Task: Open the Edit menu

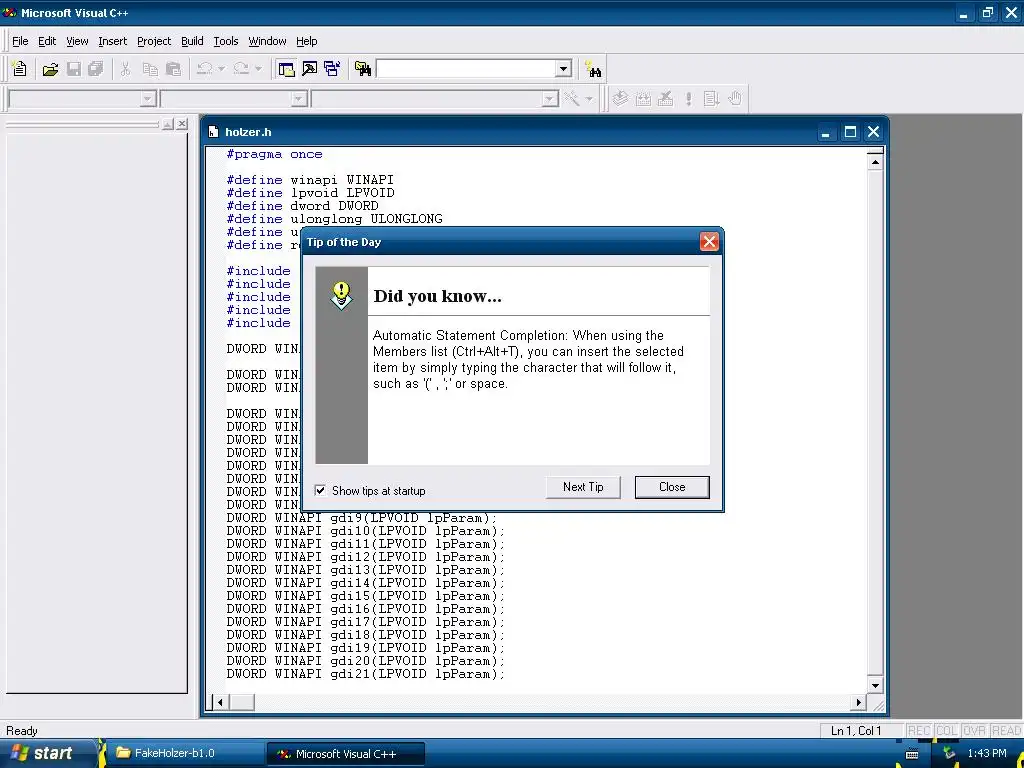Action: click(x=47, y=41)
